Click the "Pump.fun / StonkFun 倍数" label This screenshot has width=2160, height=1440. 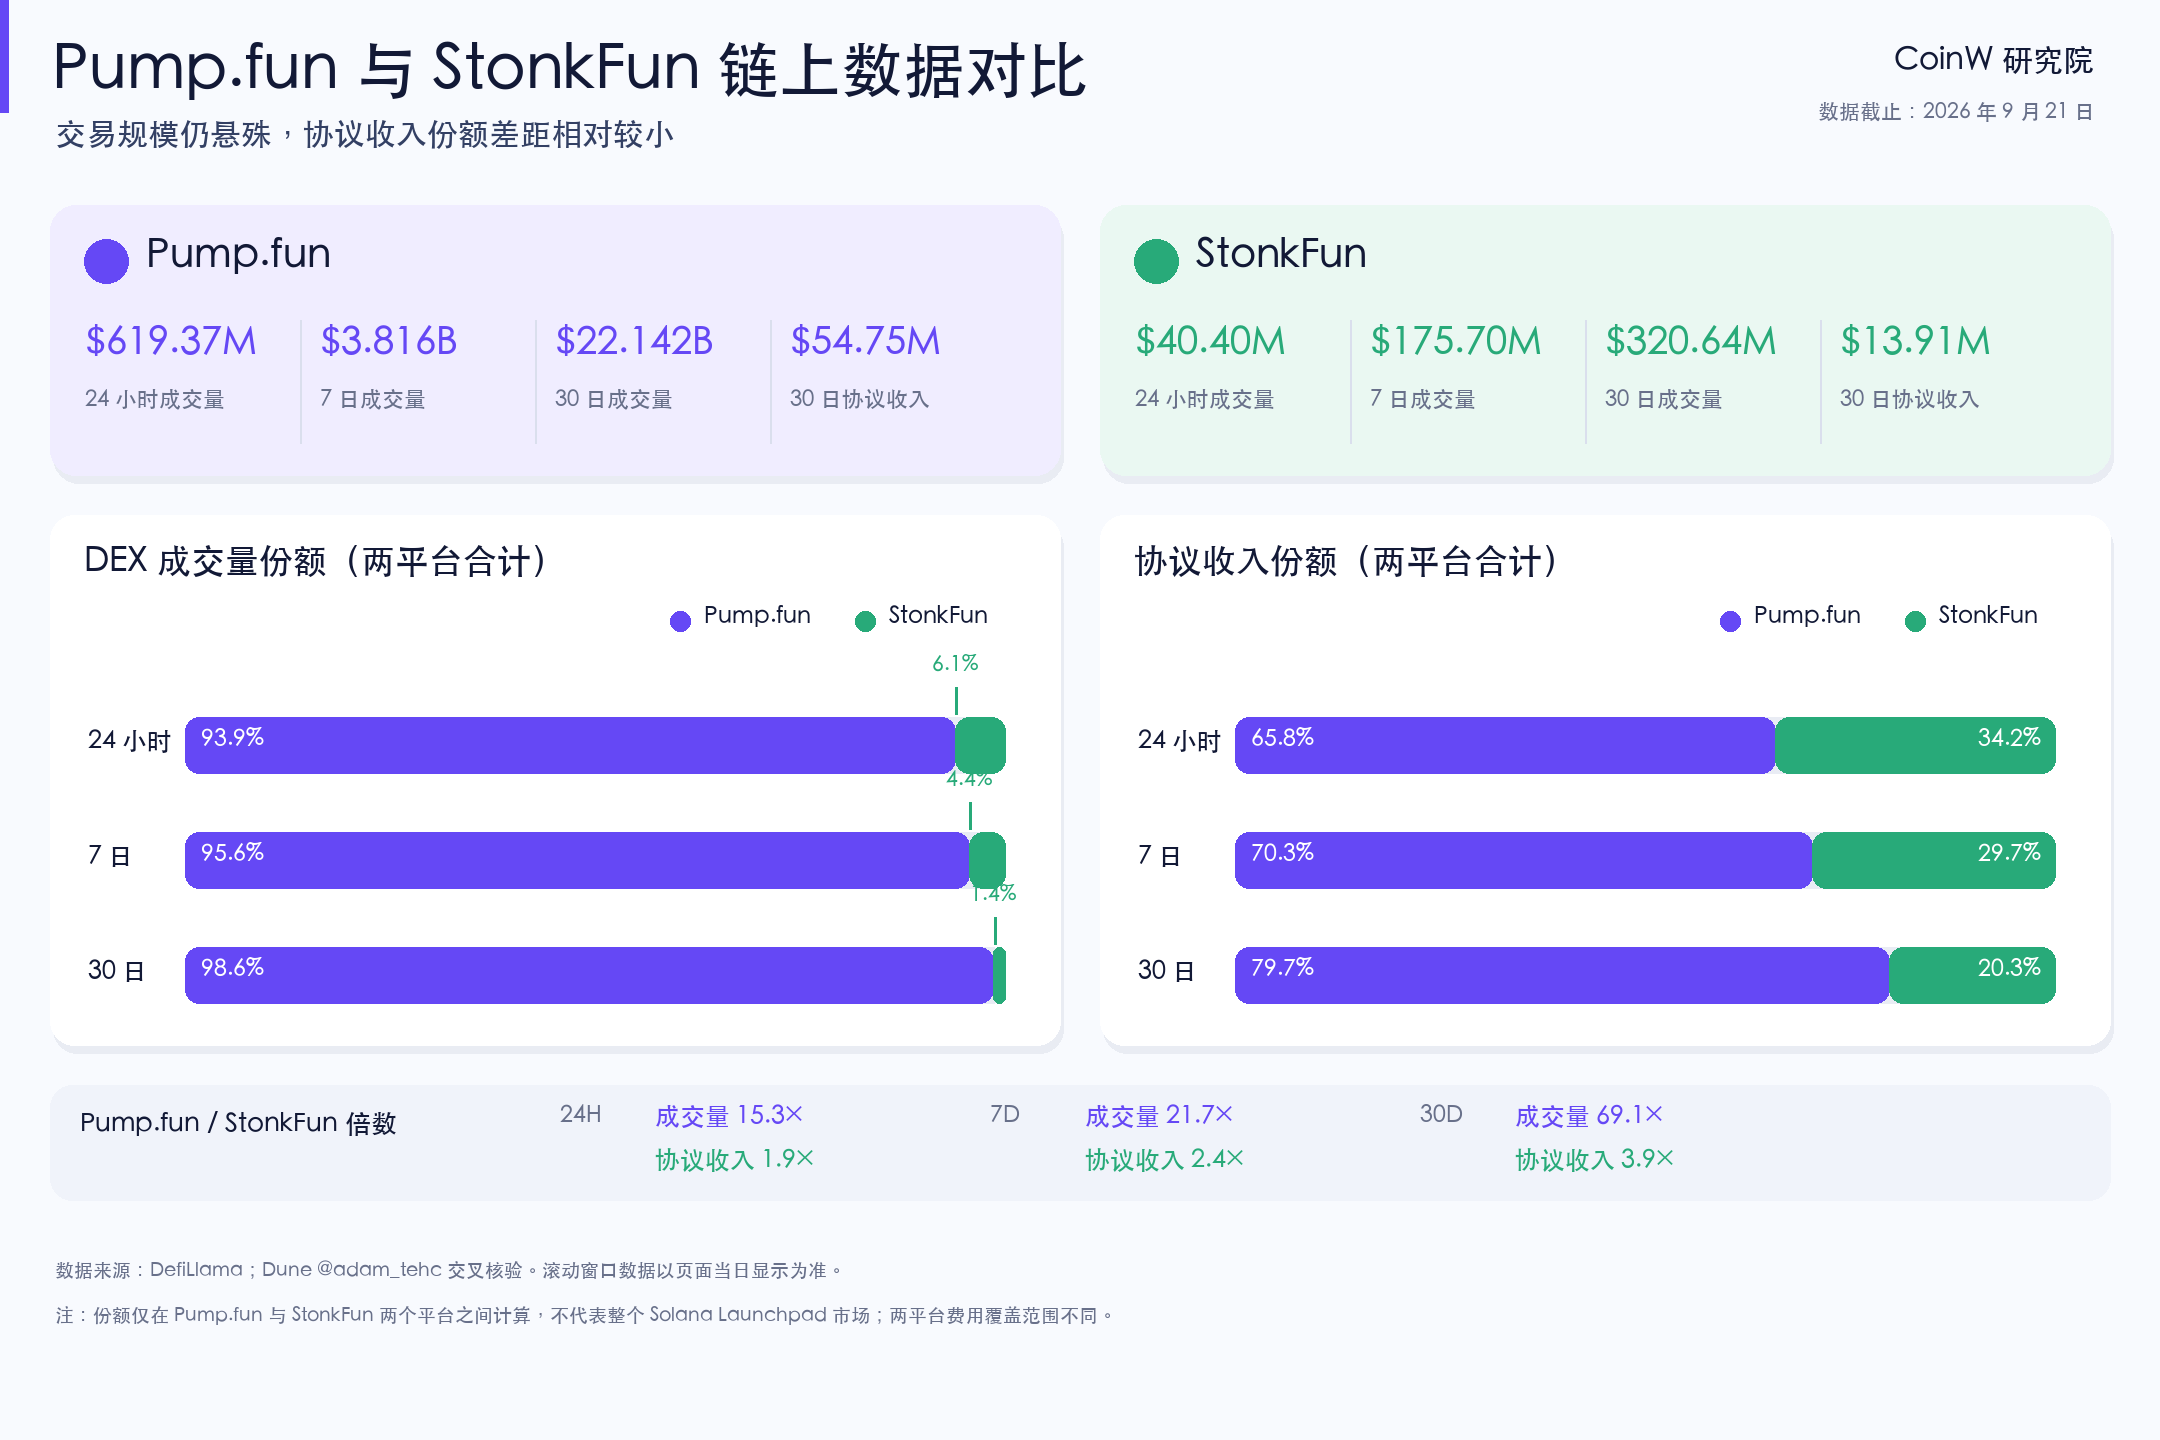[x=238, y=1123]
